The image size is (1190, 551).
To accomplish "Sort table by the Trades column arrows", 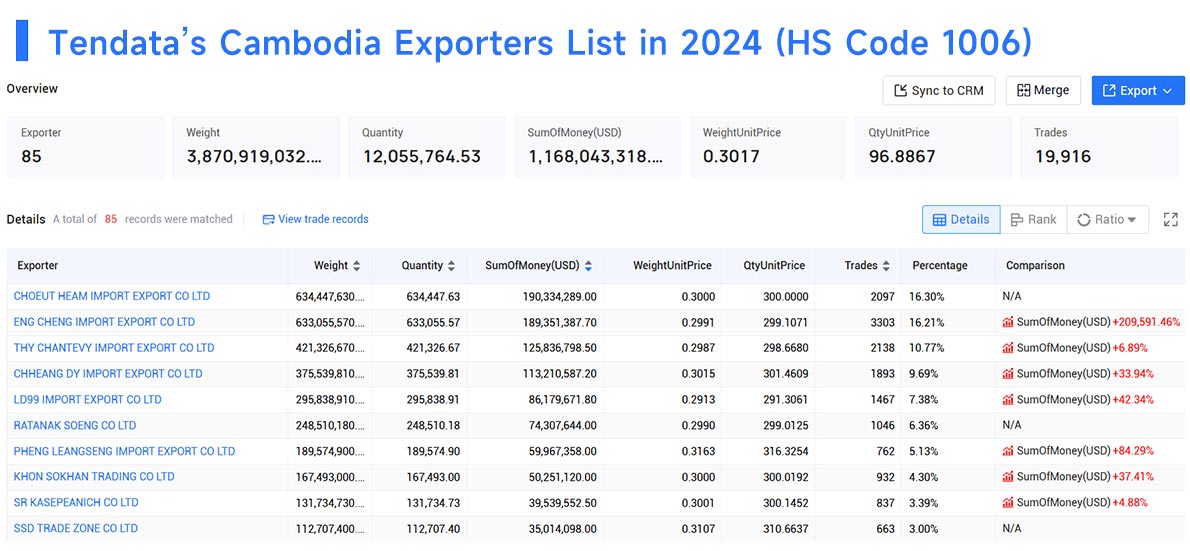I will pyautogui.click(x=887, y=266).
